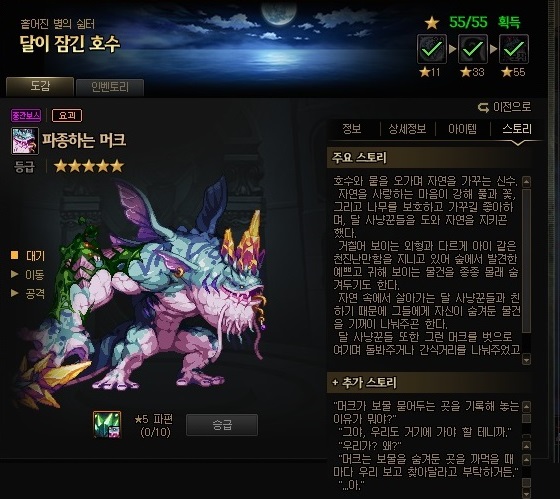The width and height of the screenshot is (560, 499).
Task: Open the 상세정보 tab
Action: coord(407,129)
